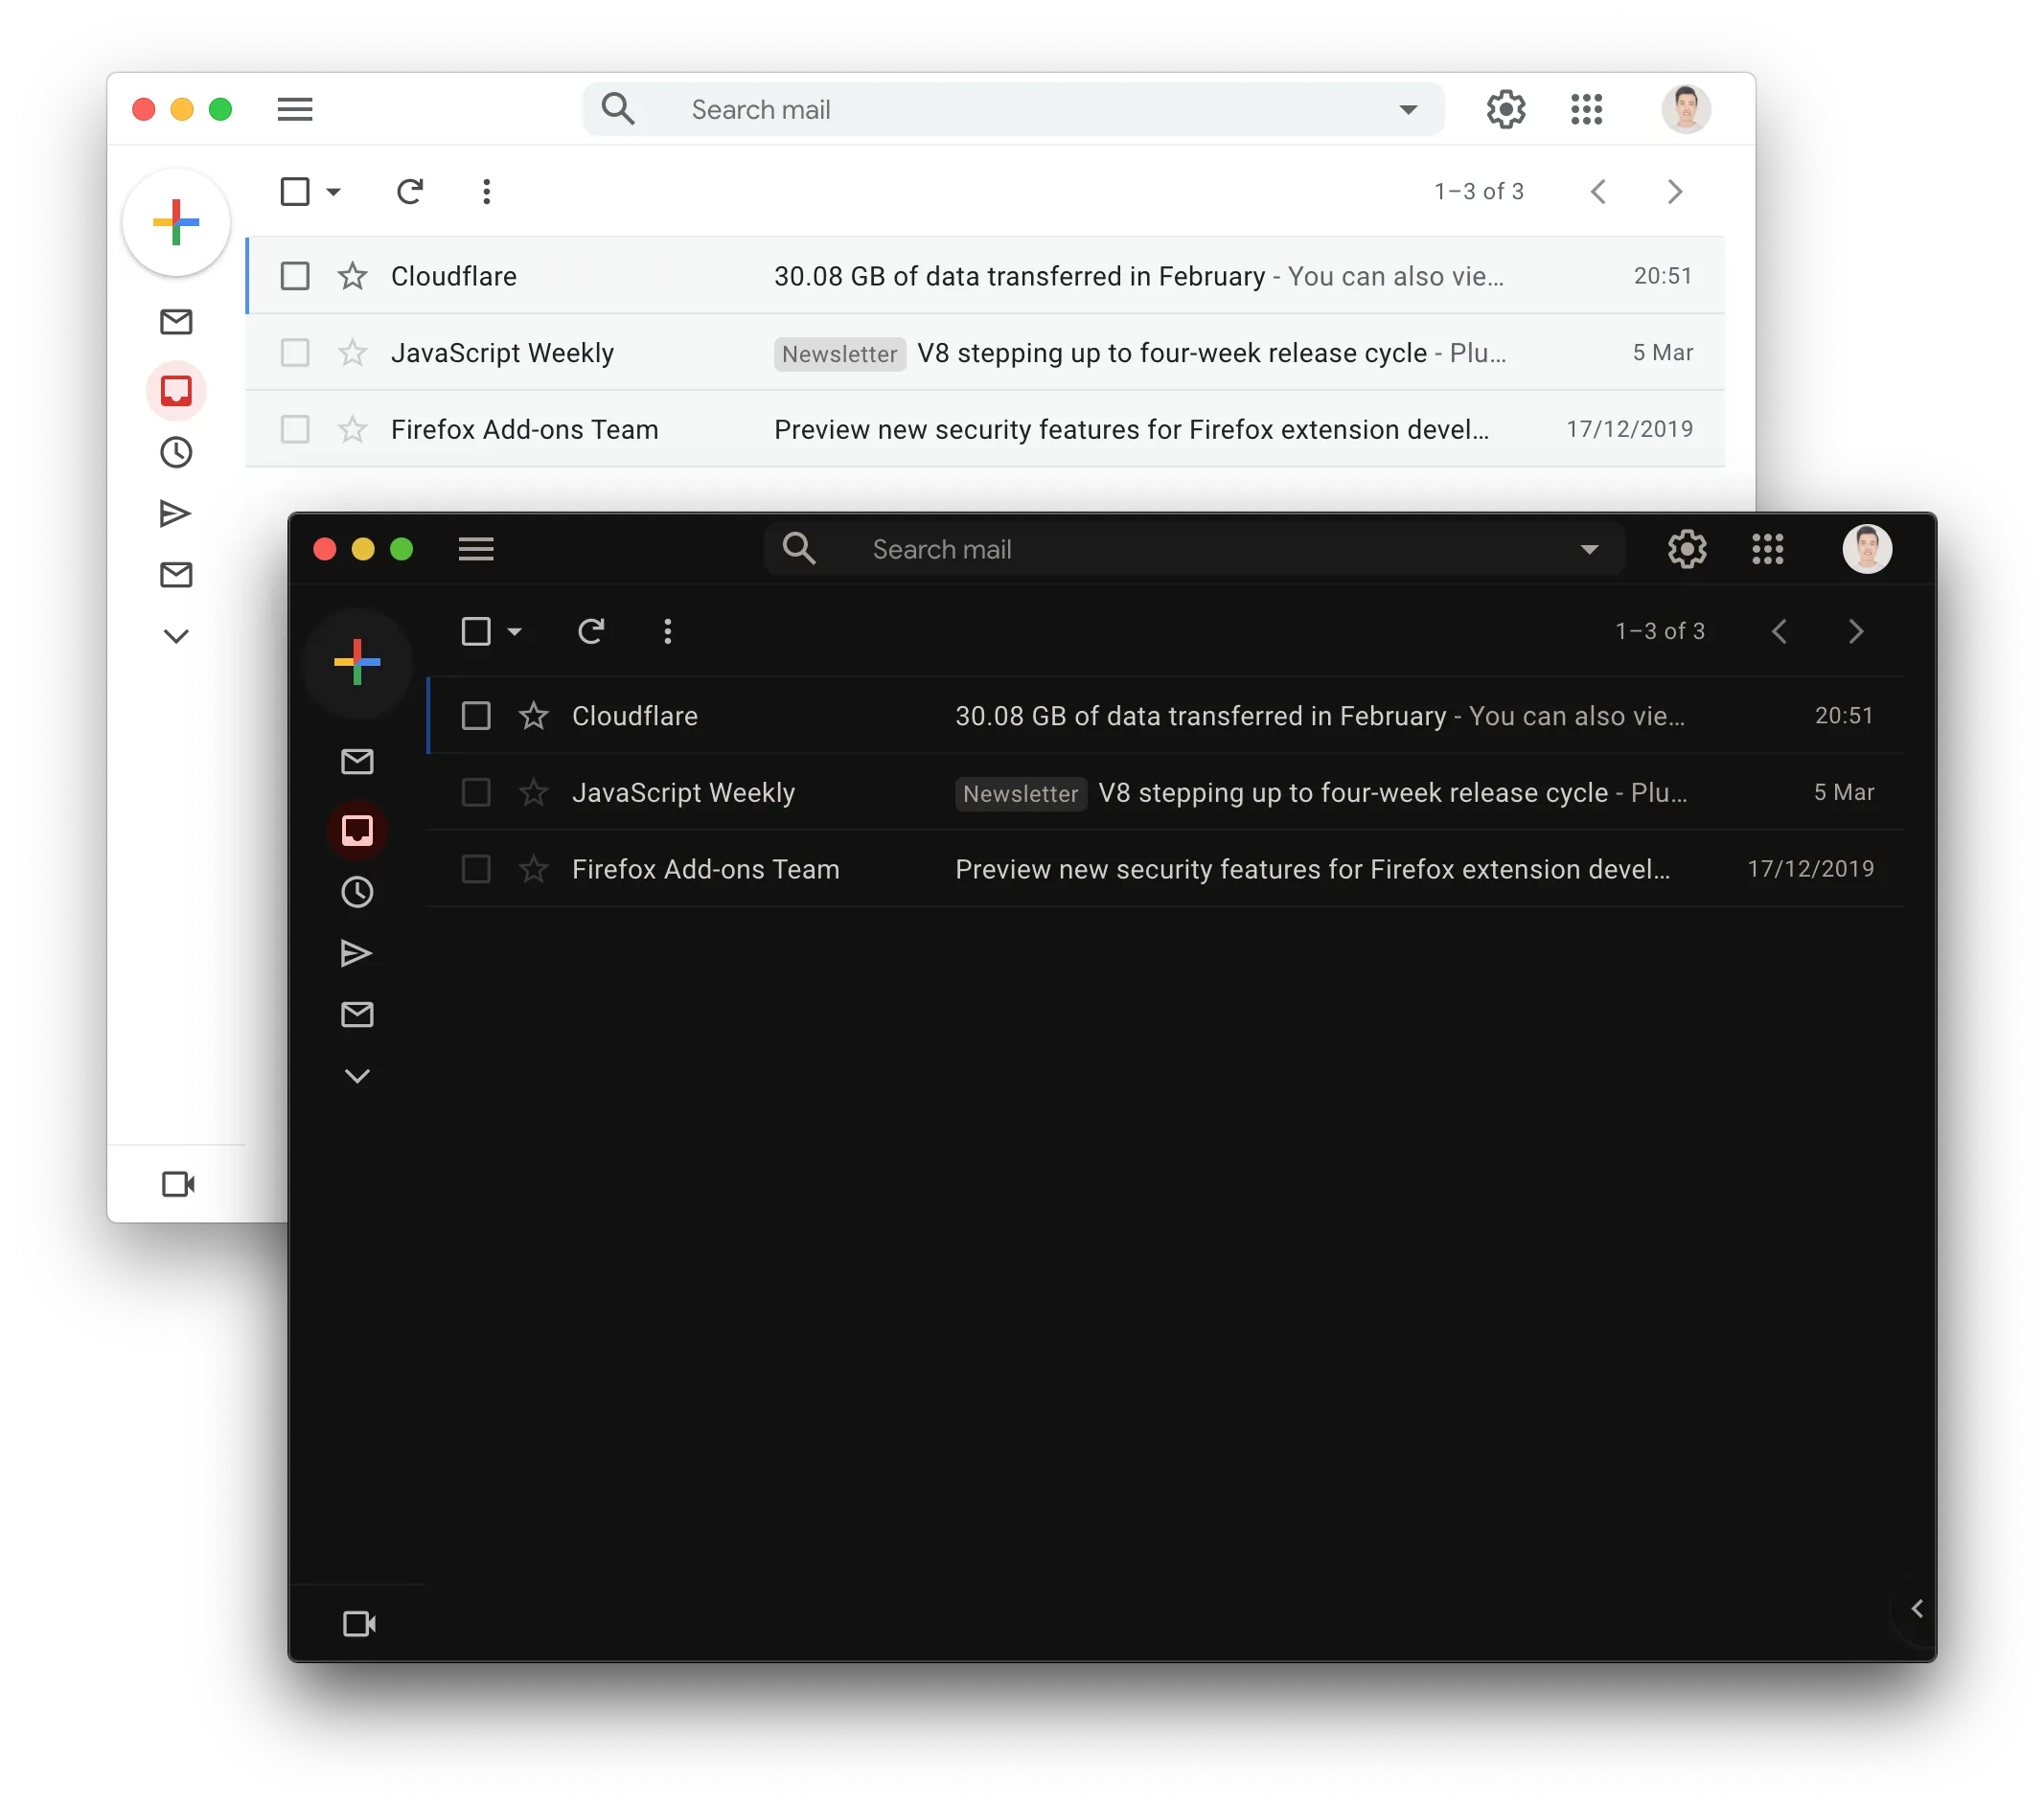Go to the next page of emails
The height and width of the screenshot is (1804, 2044).
click(1857, 631)
